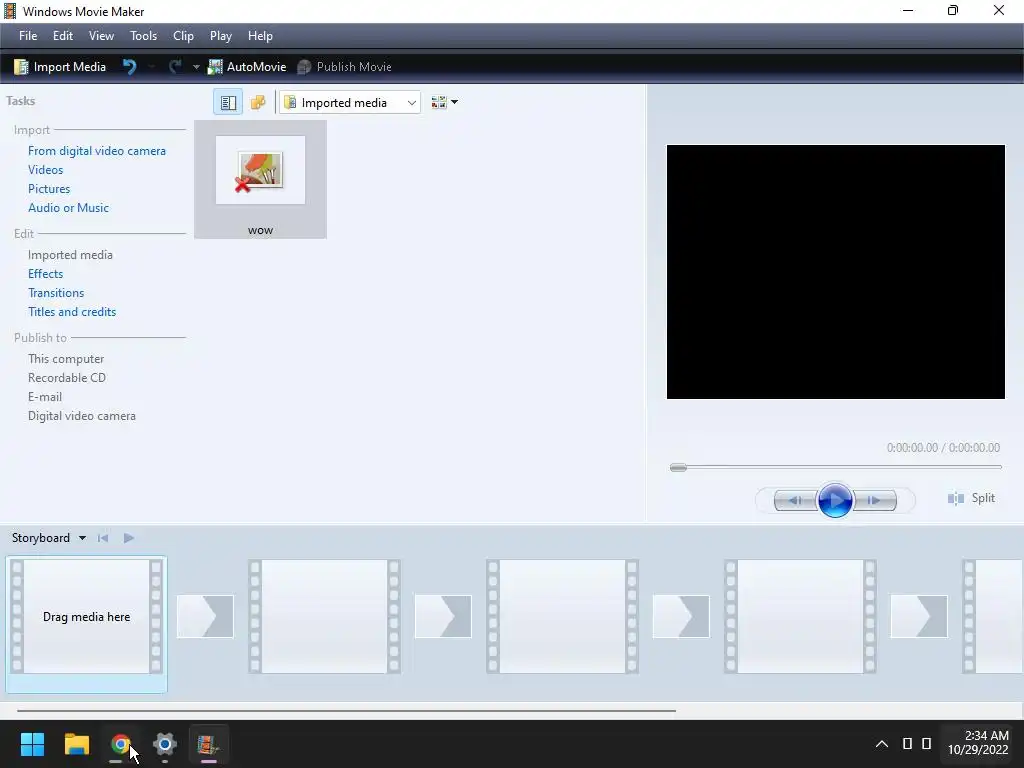Click the preview seek bar handle
This screenshot has height=768, width=1024.
[679, 468]
